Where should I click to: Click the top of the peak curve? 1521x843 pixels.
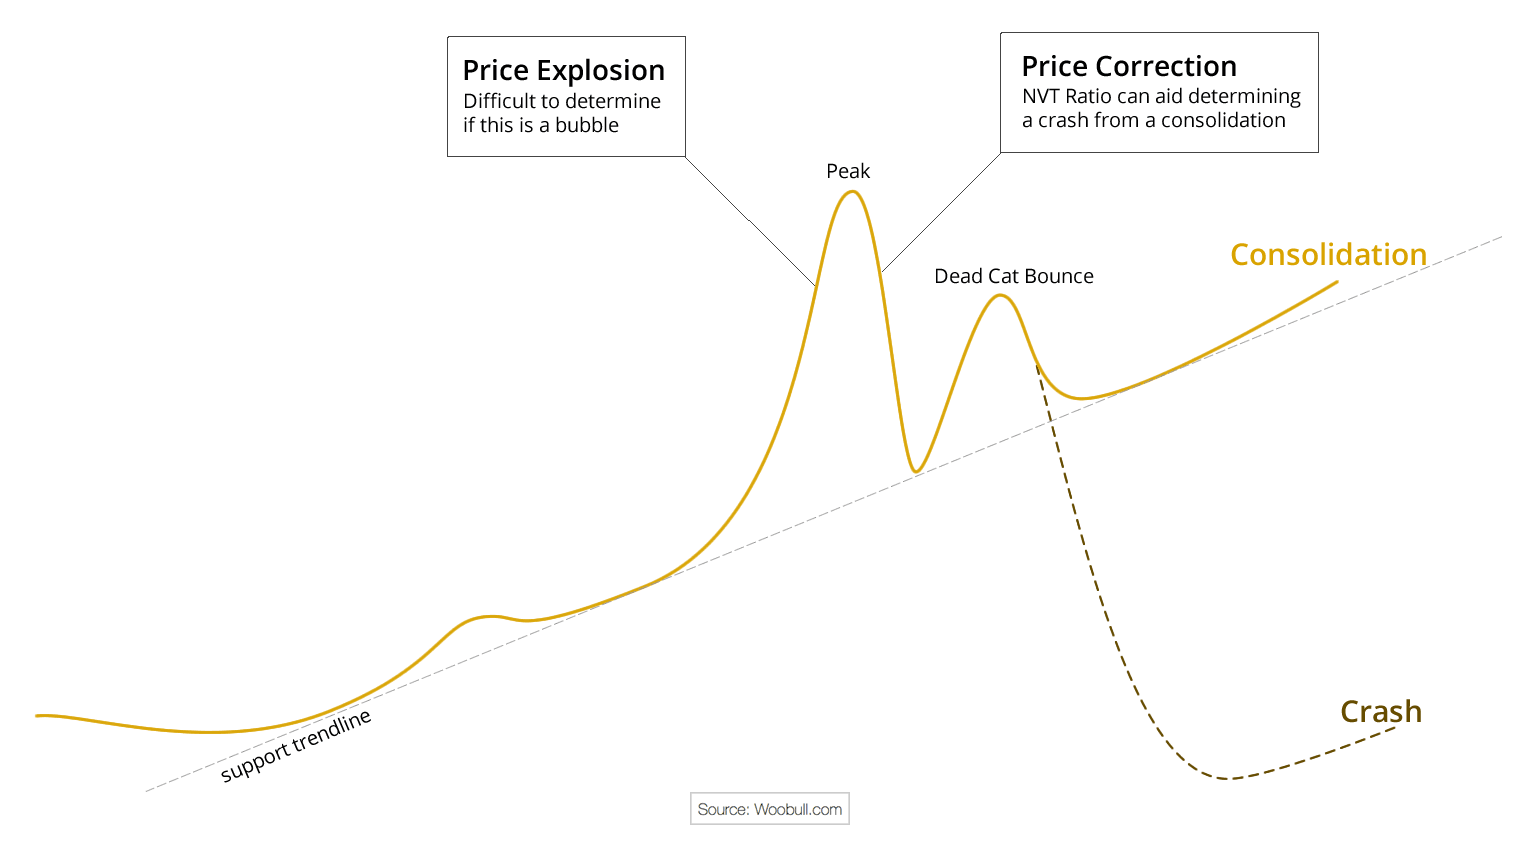852,192
